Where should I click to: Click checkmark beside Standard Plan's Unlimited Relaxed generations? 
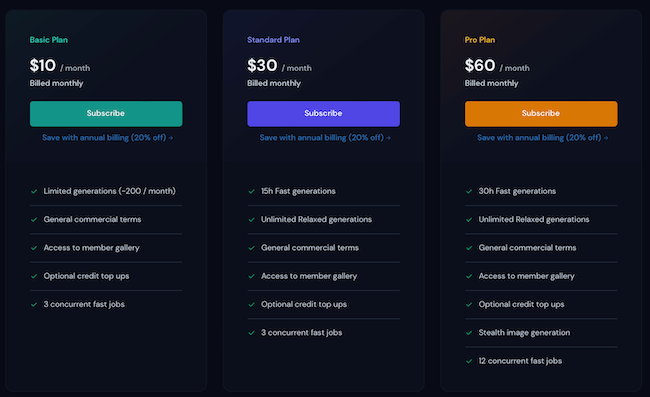[x=251, y=220]
